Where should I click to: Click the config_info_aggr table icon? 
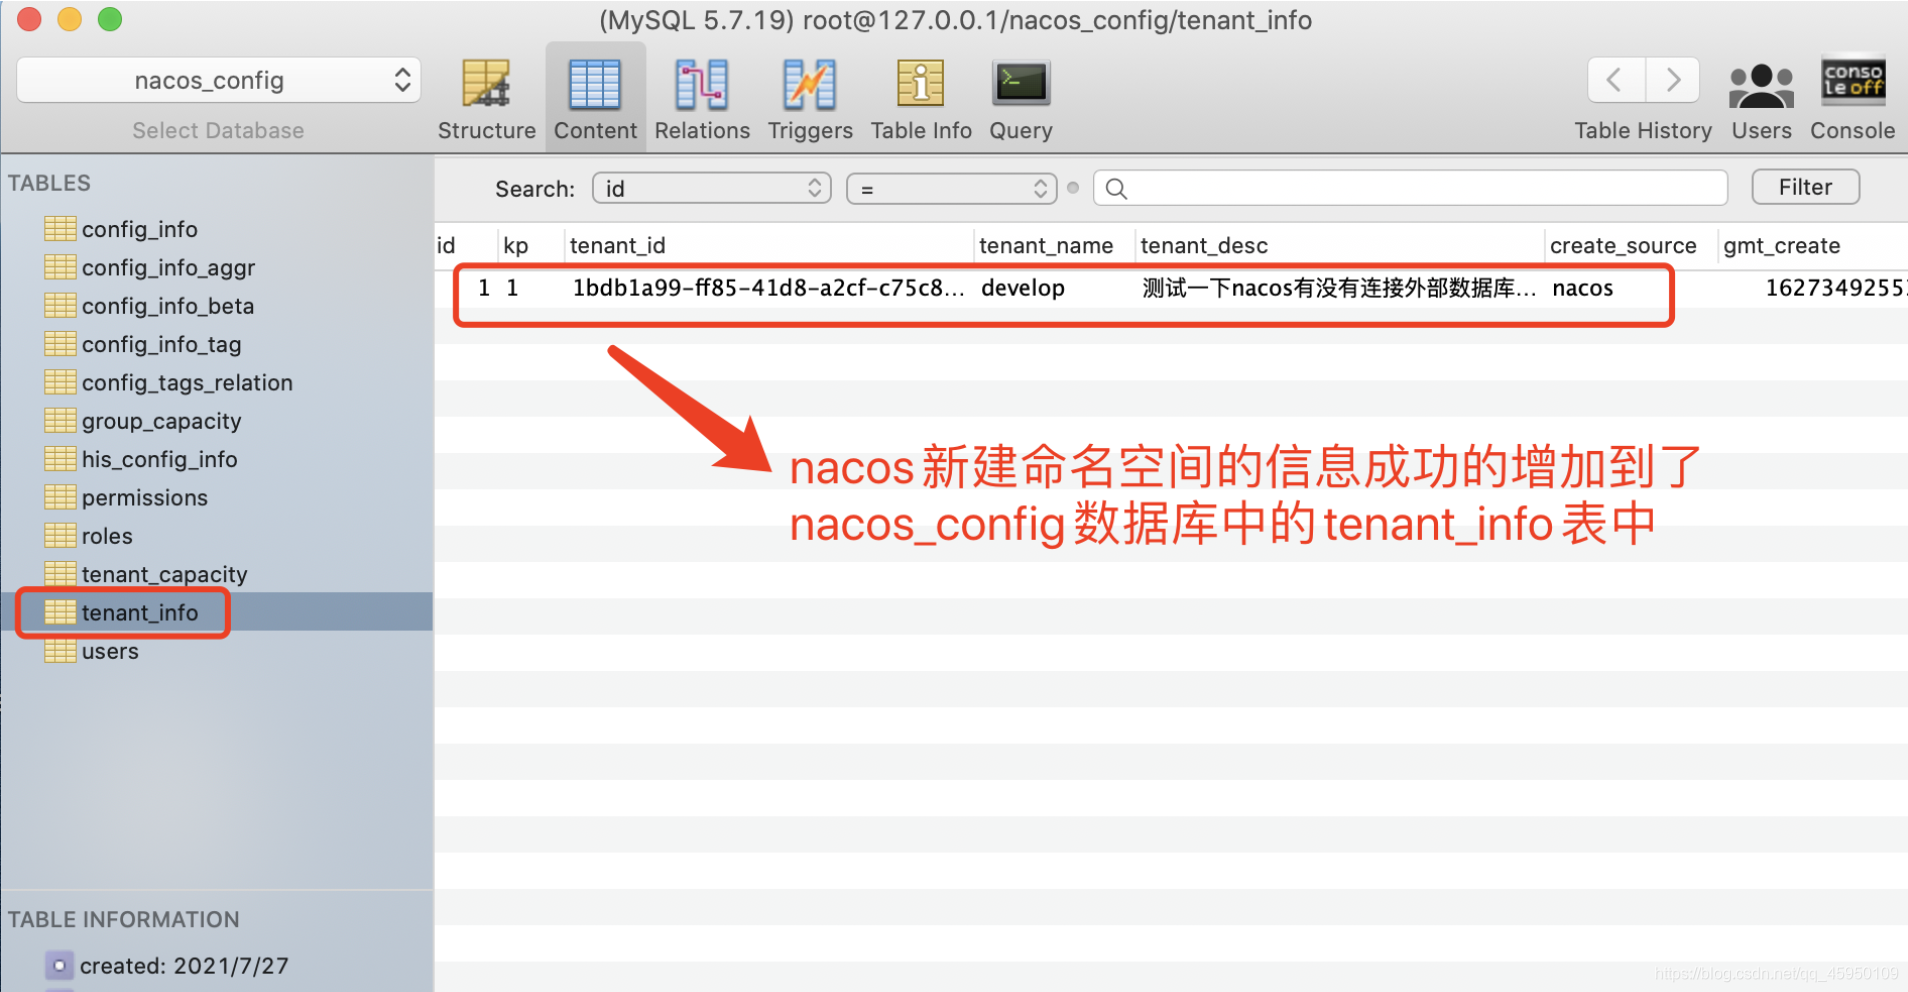click(x=60, y=267)
